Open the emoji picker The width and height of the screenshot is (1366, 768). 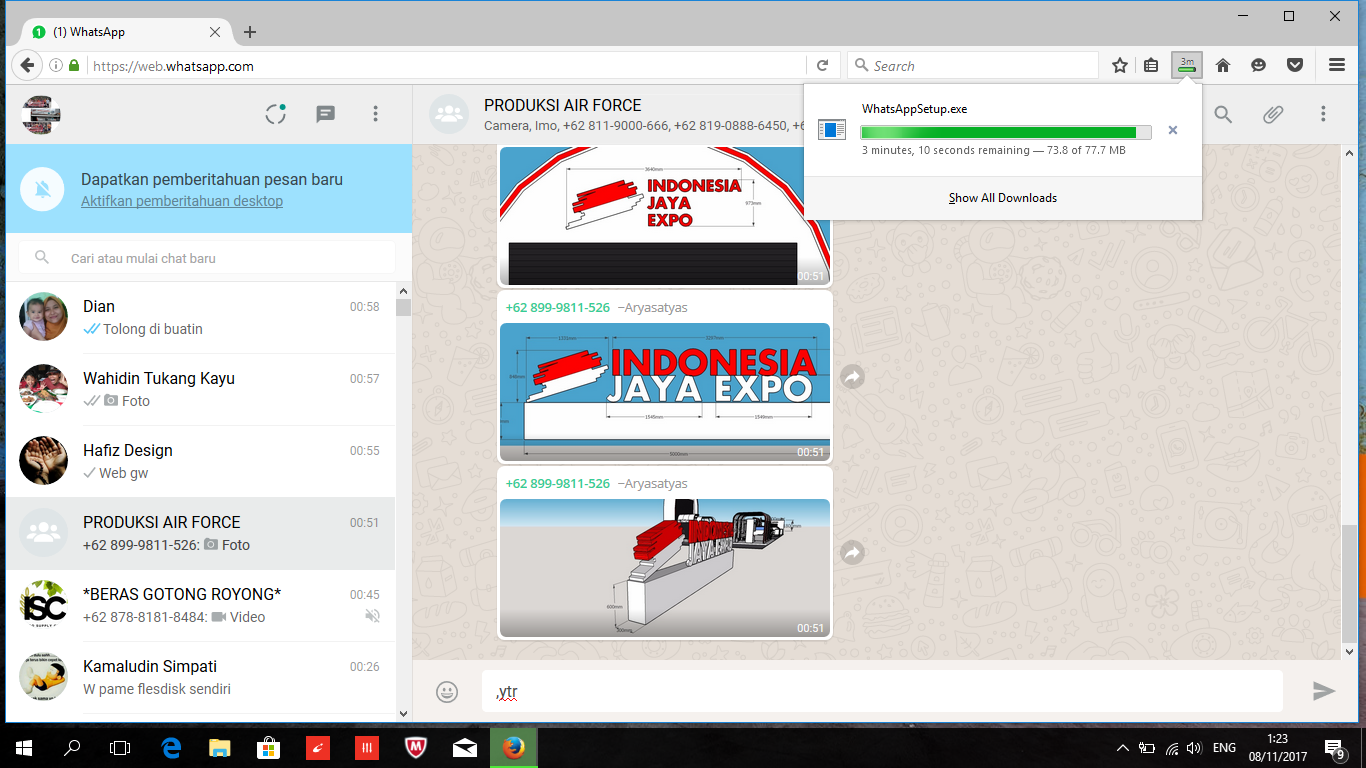pyautogui.click(x=447, y=691)
